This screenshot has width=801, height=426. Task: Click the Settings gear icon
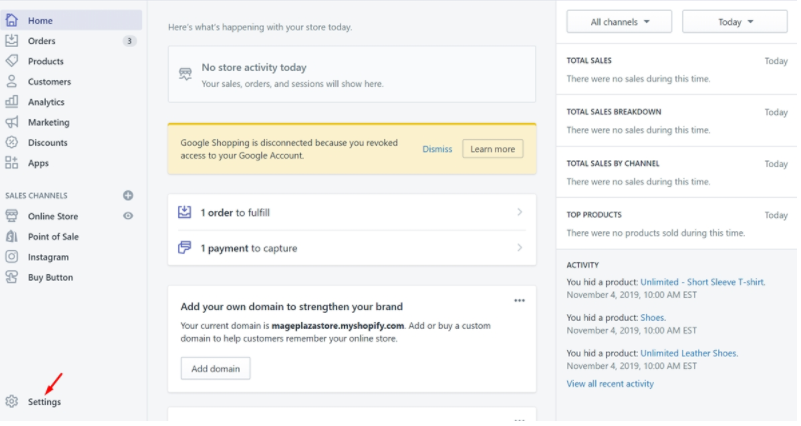point(12,401)
